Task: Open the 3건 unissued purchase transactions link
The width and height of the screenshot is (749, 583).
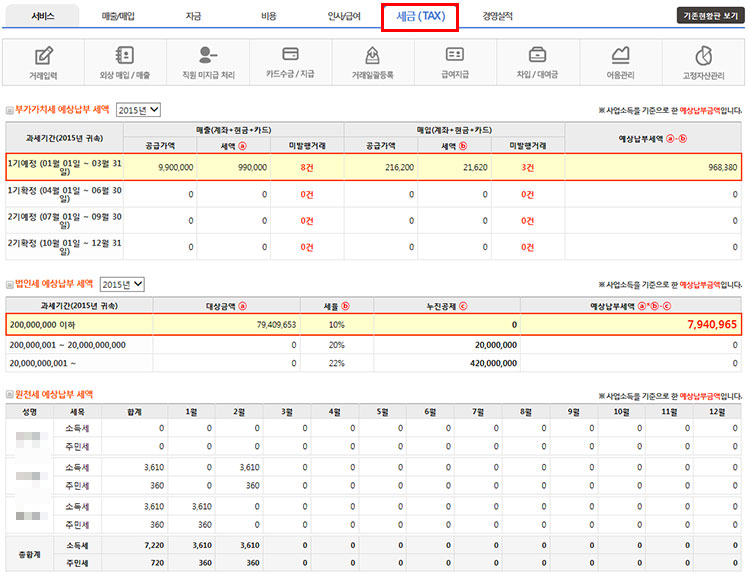Action: click(527, 167)
